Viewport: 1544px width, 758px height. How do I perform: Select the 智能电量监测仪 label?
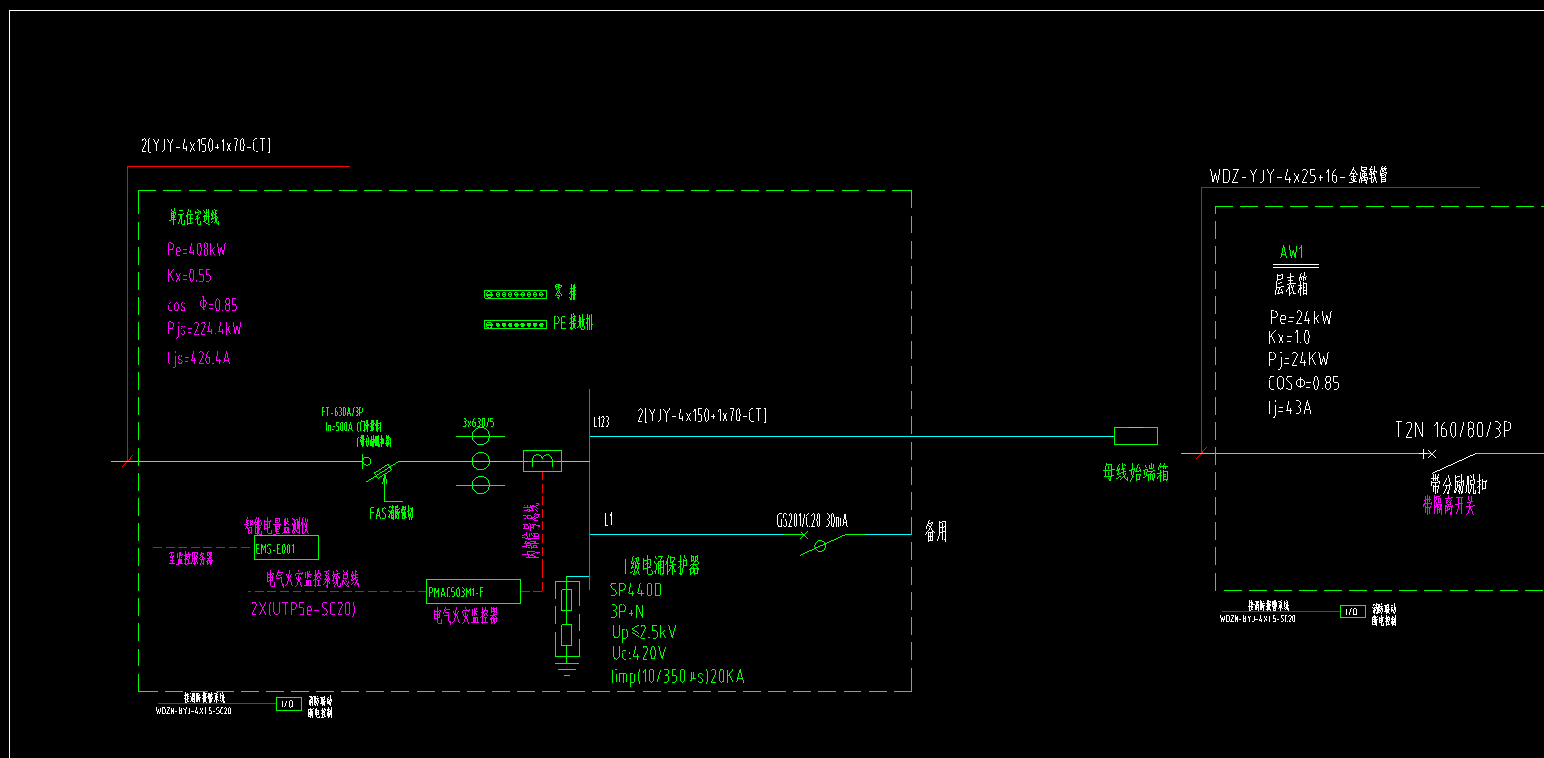(277, 526)
